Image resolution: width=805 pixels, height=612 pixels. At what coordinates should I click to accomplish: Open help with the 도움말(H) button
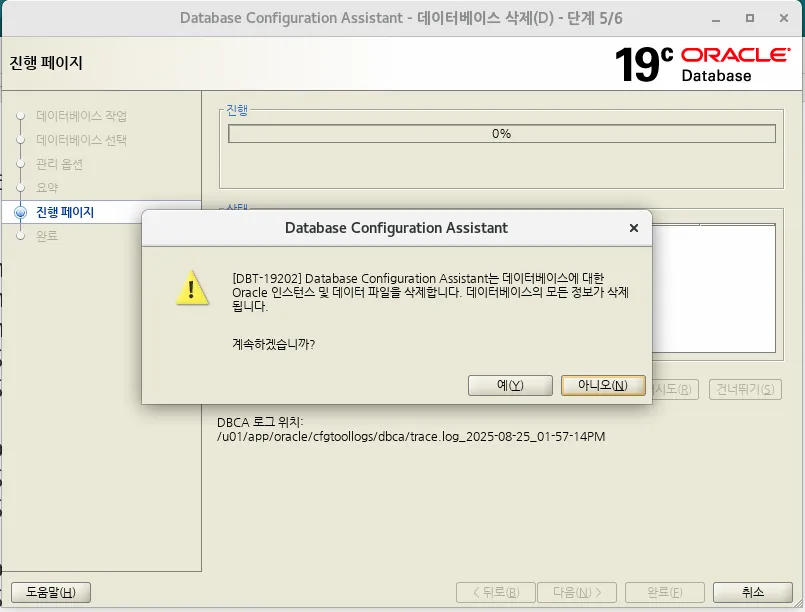(51, 592)
